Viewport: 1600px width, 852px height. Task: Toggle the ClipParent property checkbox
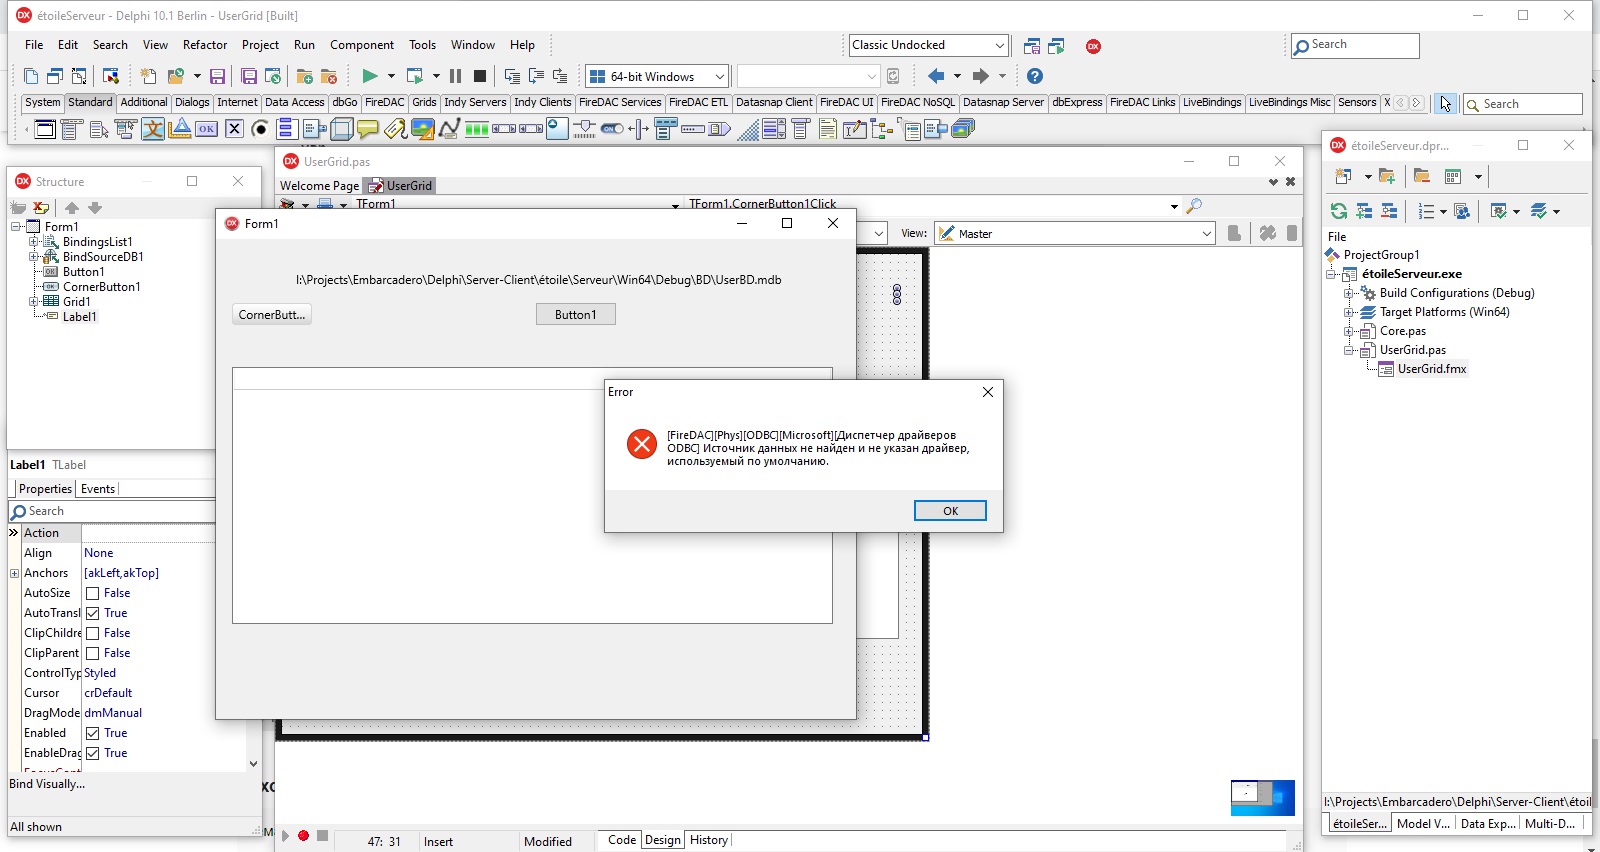pyautogui.click(x=92, y=653)
